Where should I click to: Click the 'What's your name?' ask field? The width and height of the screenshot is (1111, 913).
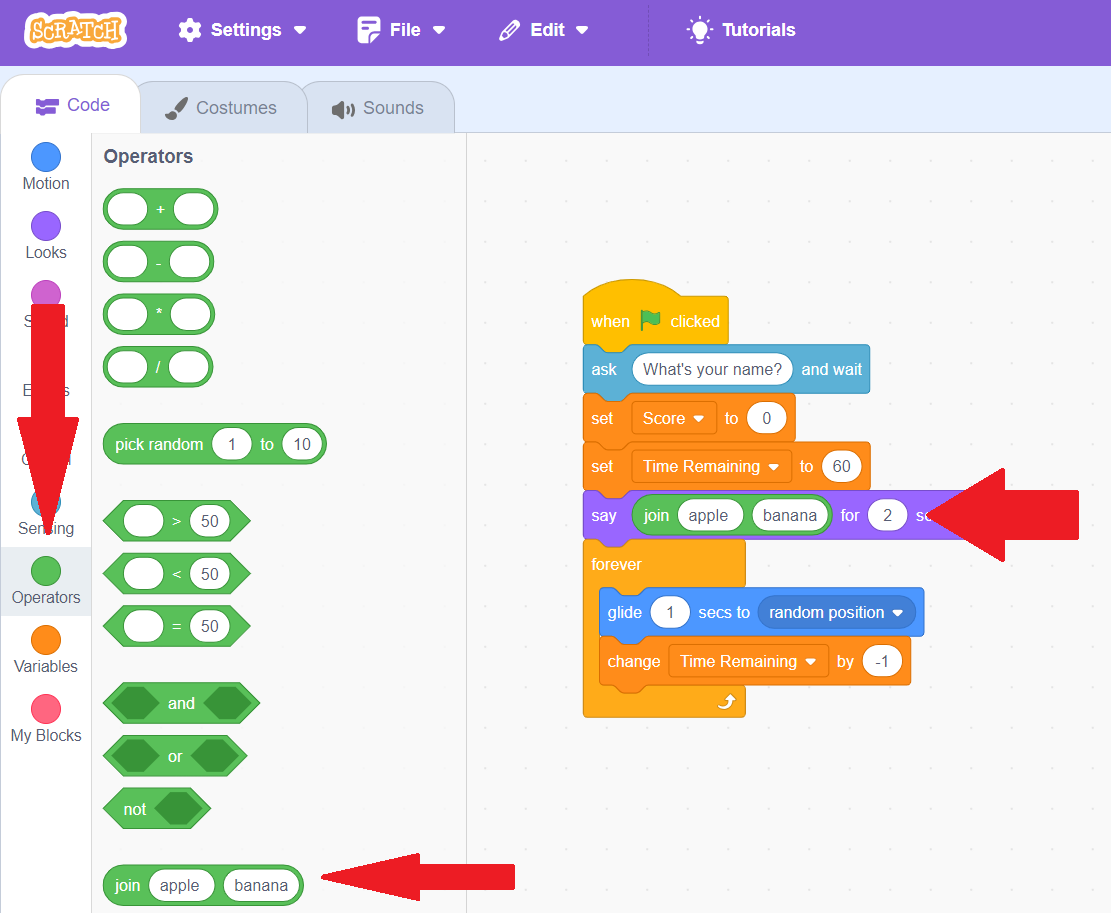pyautogui.click(x=712, y=369)
